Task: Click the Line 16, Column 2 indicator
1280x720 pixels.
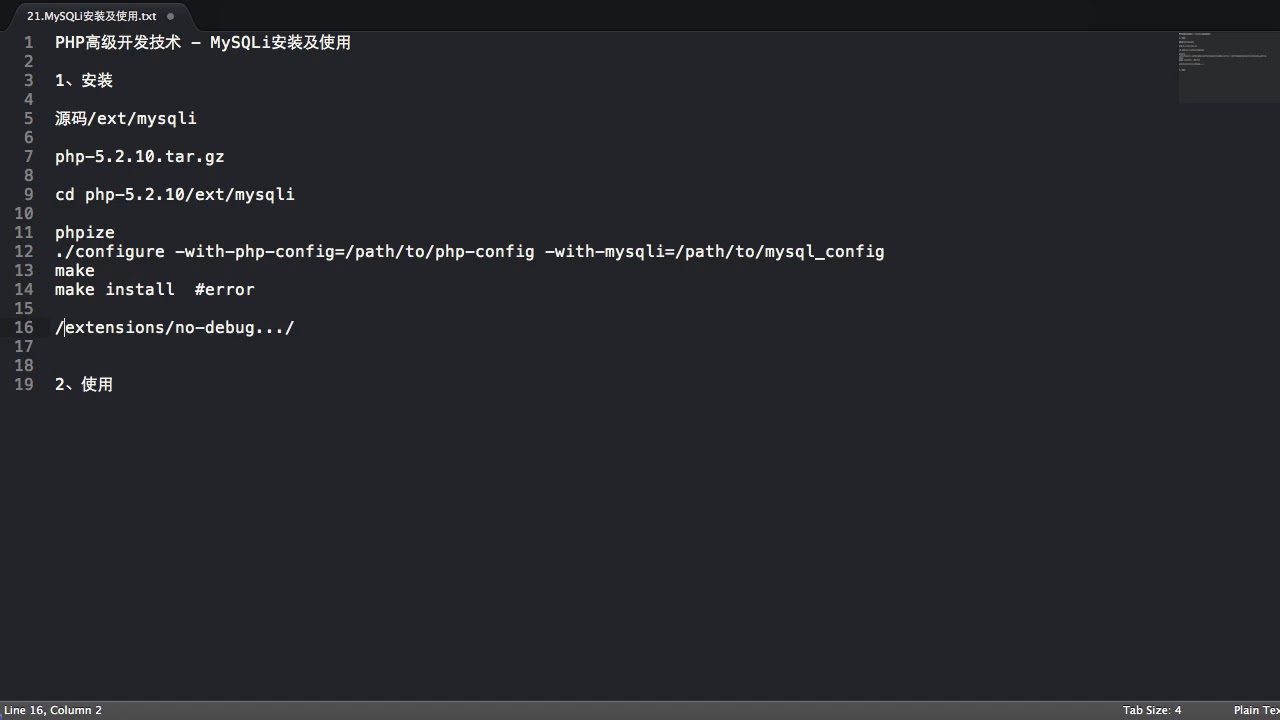Action: click(53, 710)
